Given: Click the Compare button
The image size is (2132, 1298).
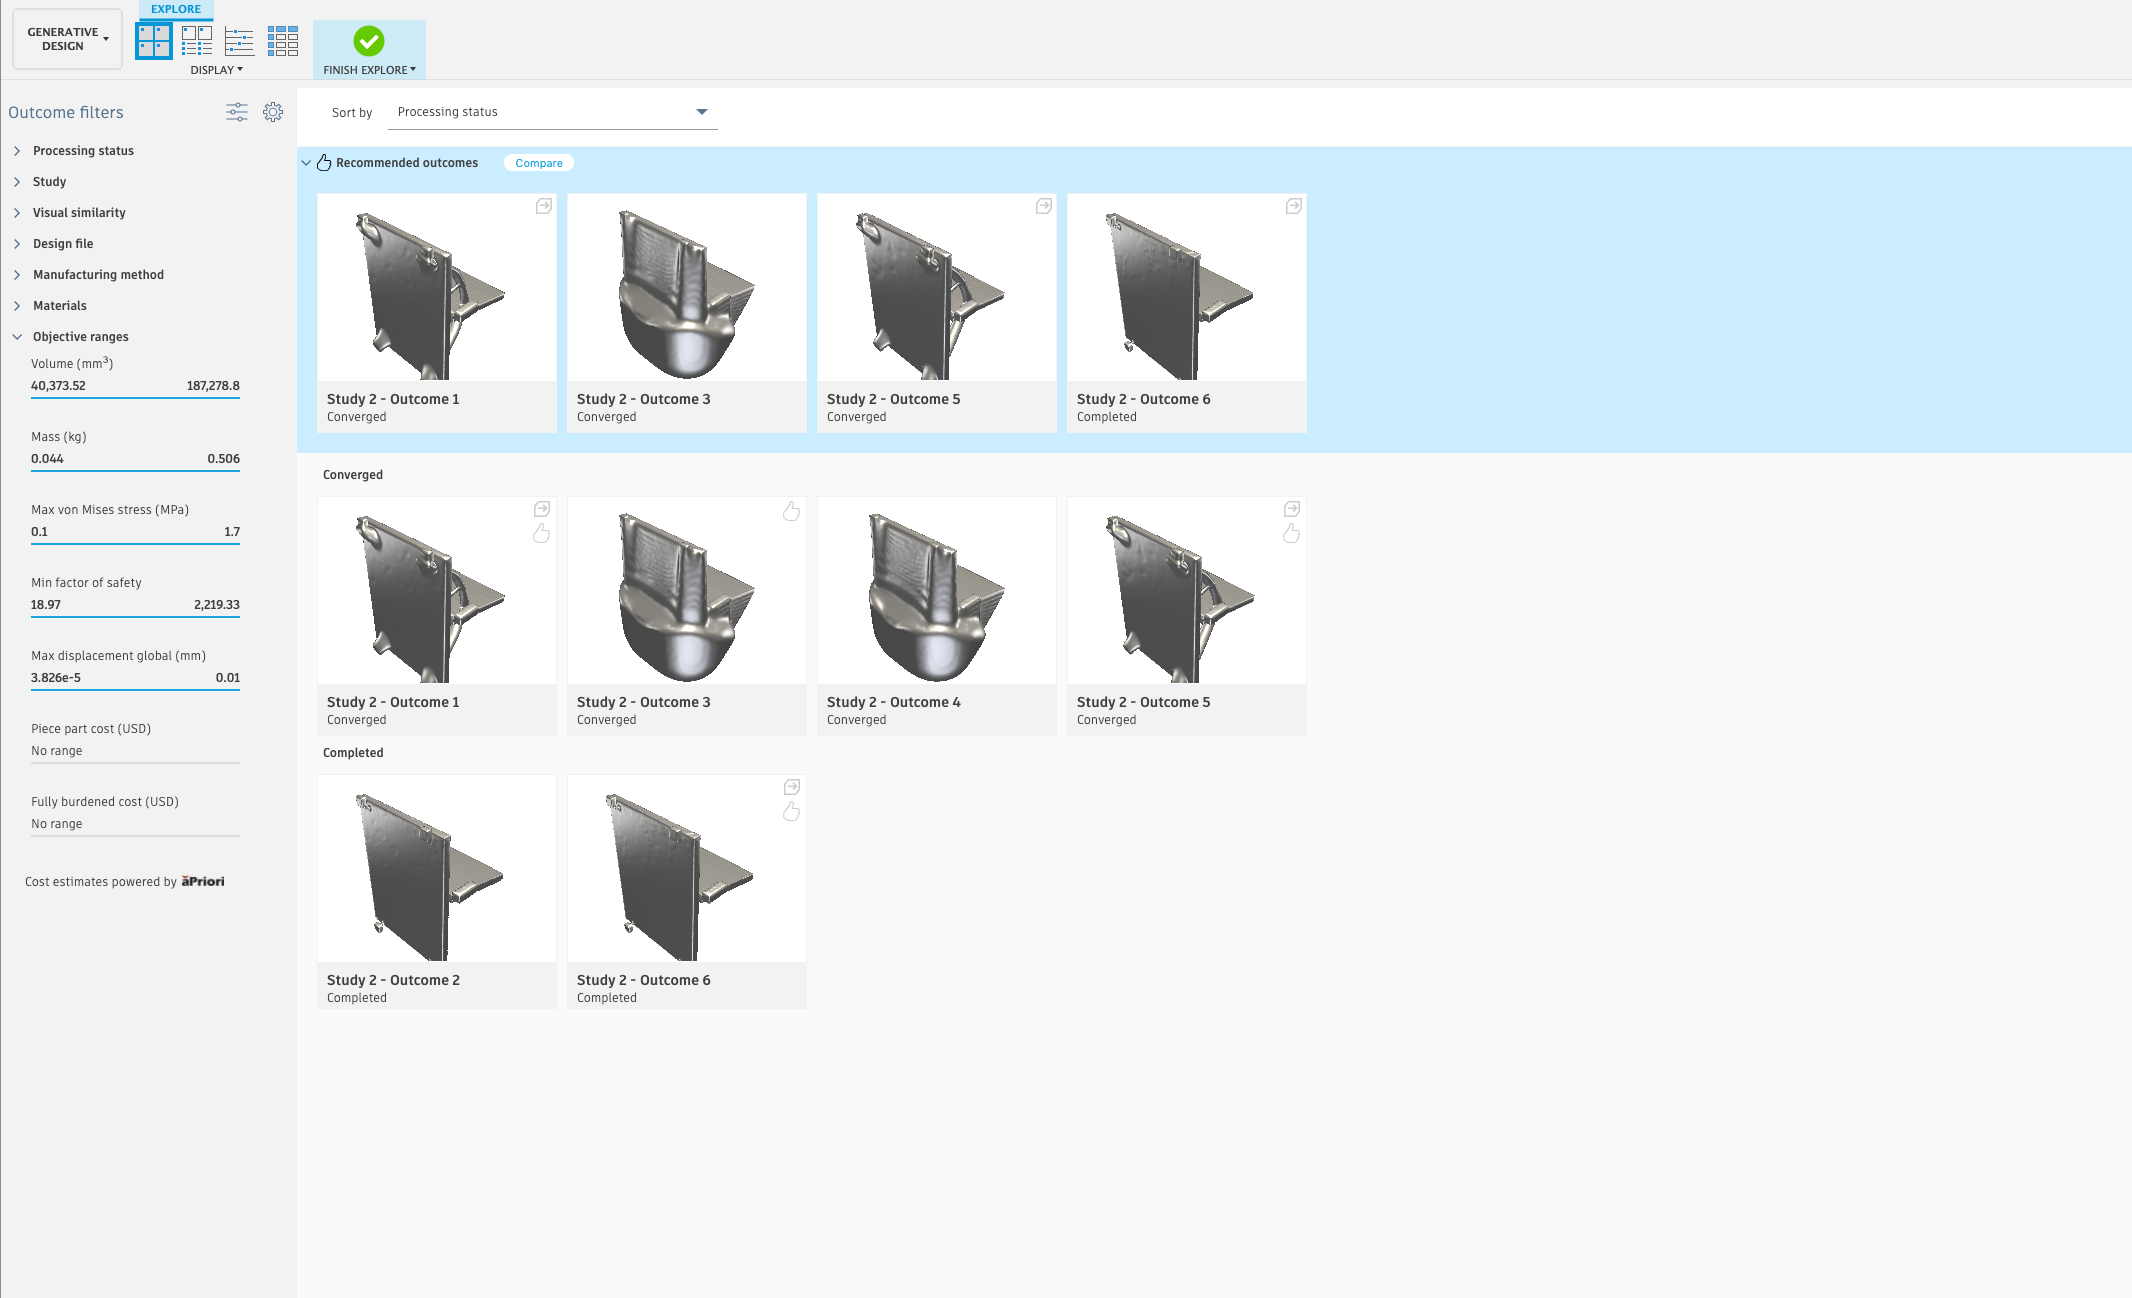Looking at the screenshot, I should (x=539, y=163).
